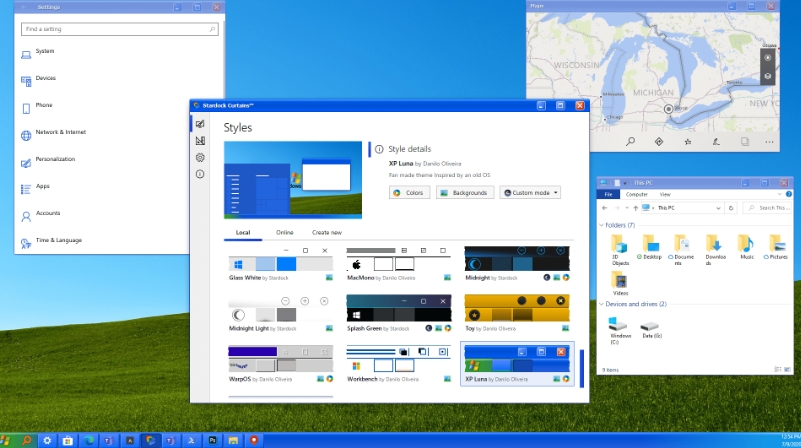
Task: Click the refresh button in This PC
Action: tap(731, 208)
